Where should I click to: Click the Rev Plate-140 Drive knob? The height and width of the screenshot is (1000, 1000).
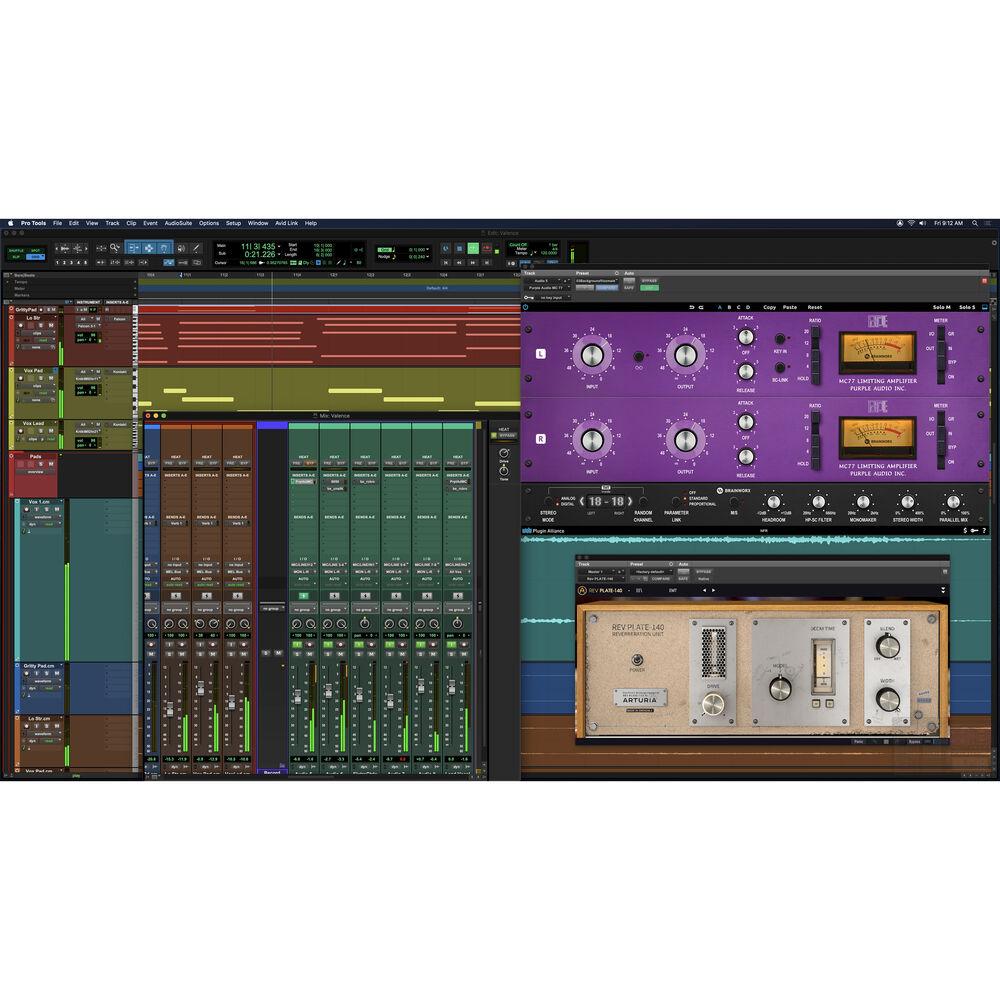713,704
